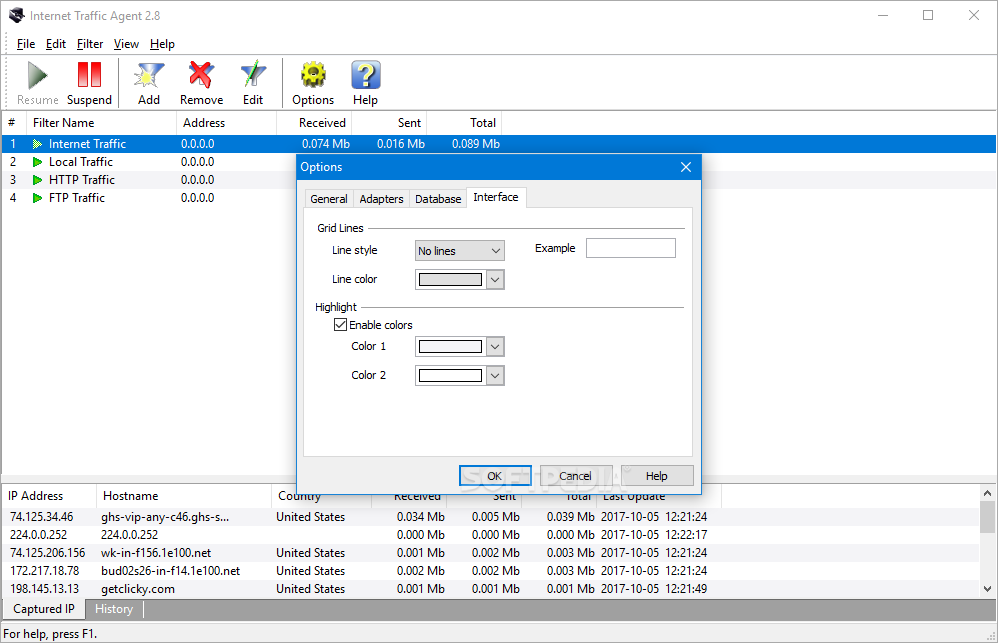Click Cancel in the Options dialog

tap(576, 476)
